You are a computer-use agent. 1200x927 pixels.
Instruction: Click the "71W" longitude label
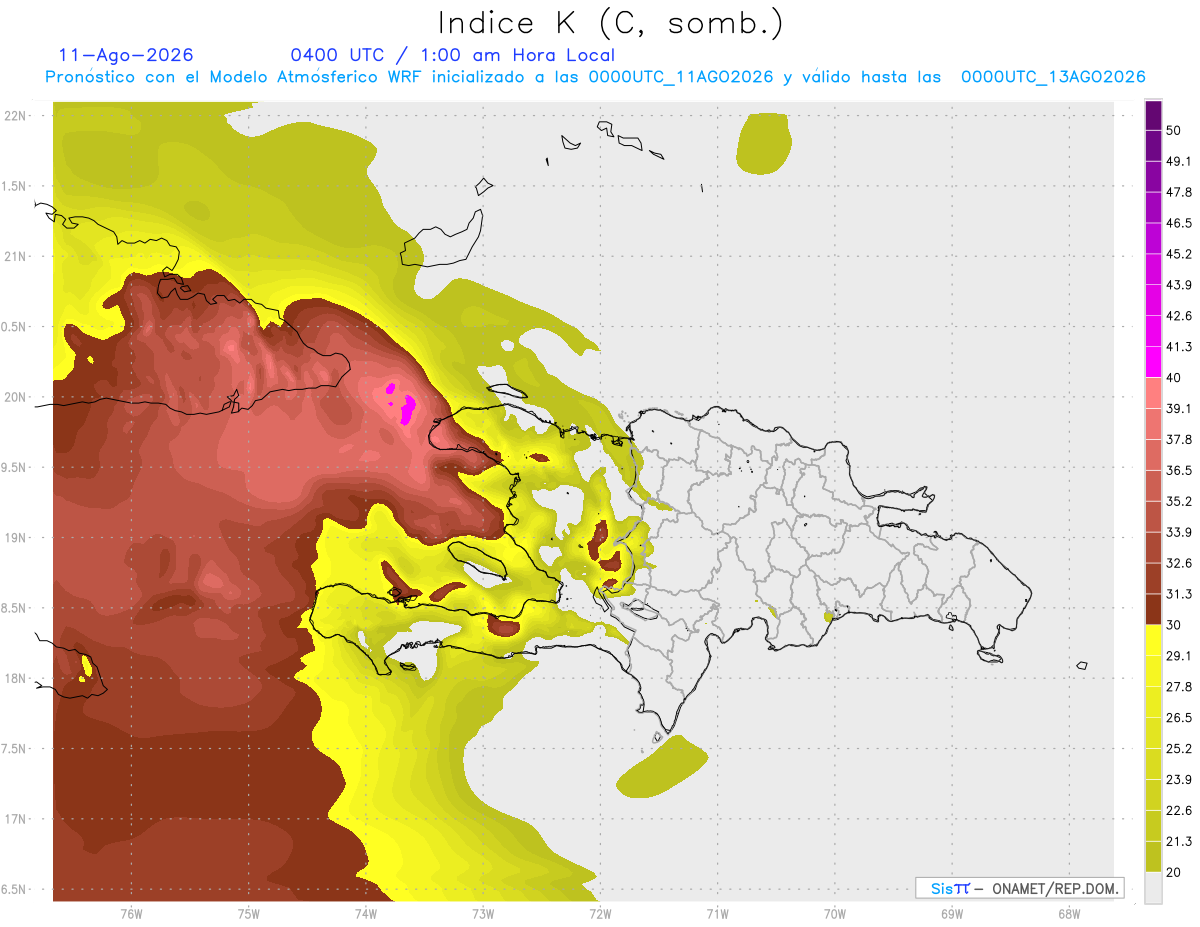tap(717, 914)
